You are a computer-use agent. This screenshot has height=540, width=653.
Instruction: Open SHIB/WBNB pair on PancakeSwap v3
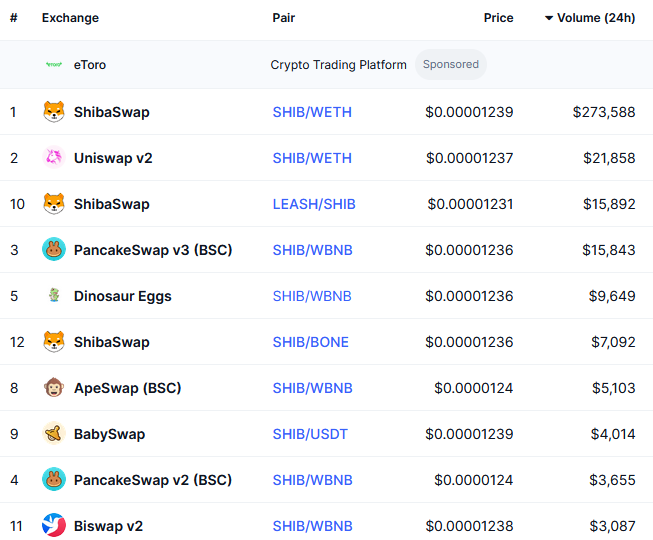[x=312, y=250]
